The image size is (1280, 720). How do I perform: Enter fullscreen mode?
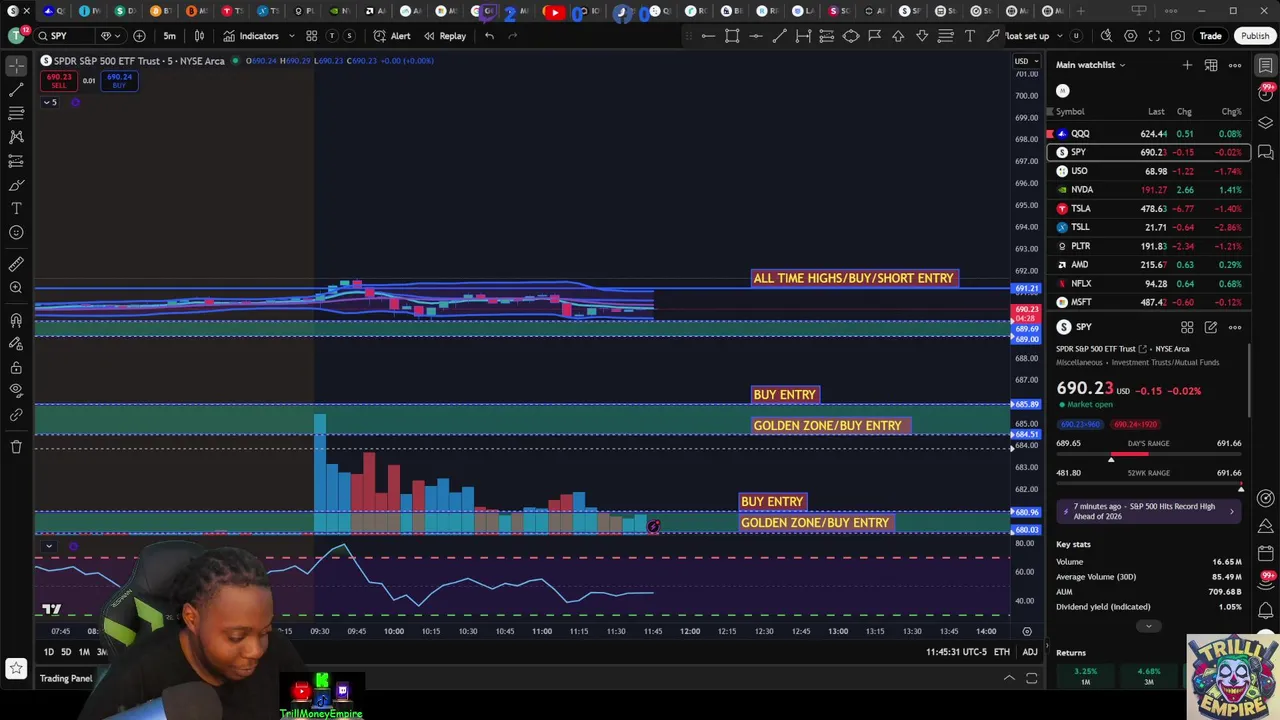pos(1154,36)
